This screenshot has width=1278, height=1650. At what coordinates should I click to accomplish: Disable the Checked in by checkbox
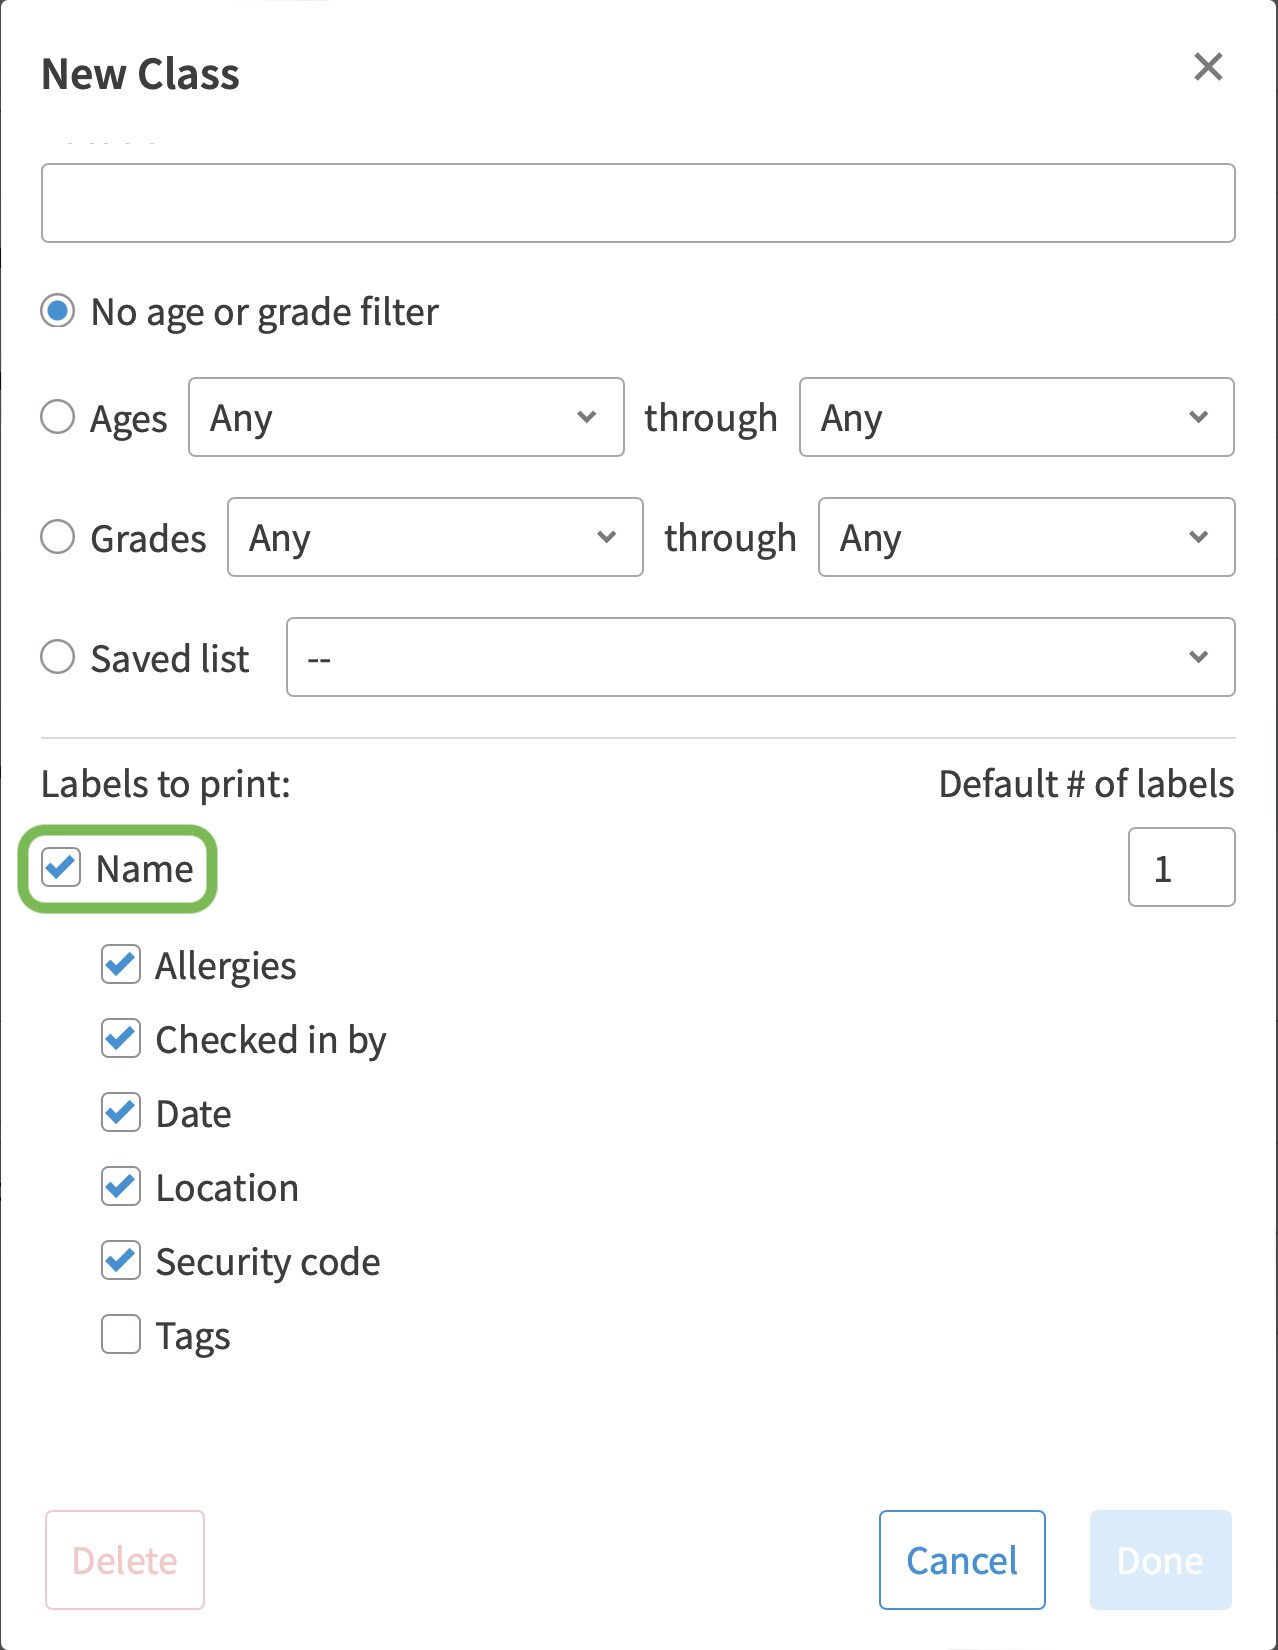121,1039
